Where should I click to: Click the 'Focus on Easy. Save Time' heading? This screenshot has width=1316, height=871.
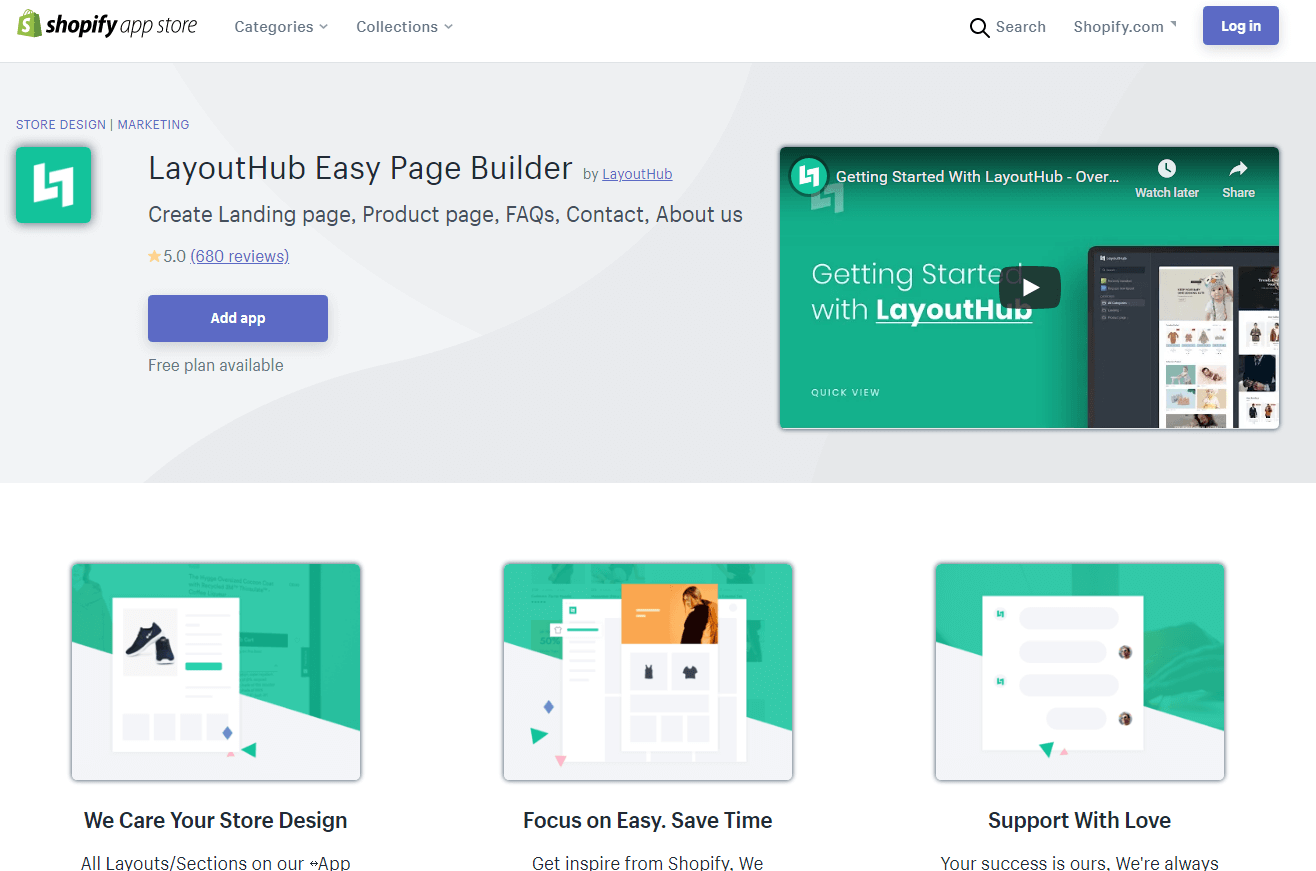pyautogui.click(x=648, y=821)
